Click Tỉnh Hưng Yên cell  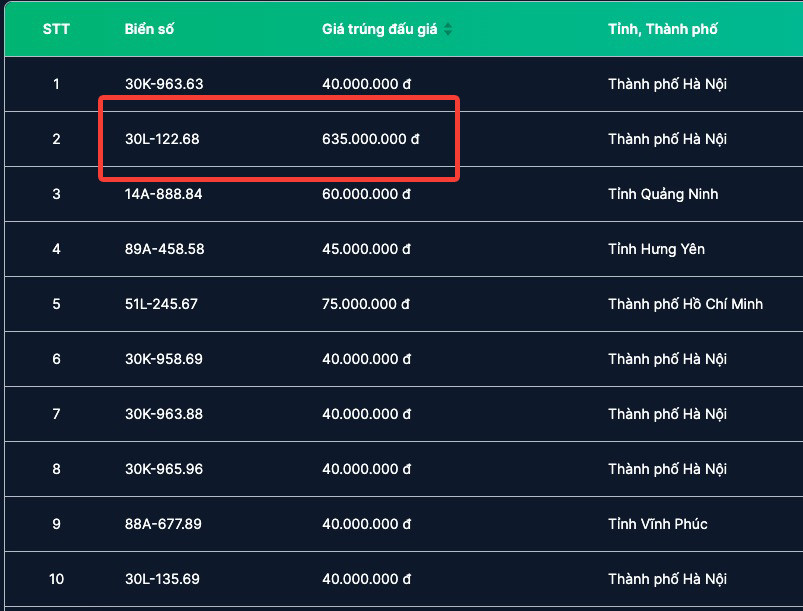[656, 249]
